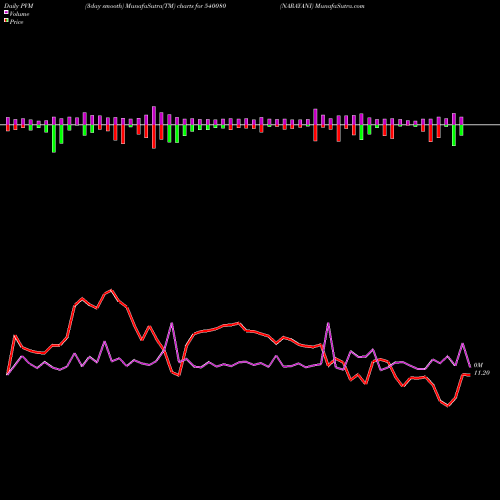Click the 'Daily PVM' title text
Viewport: 500px width, 500px height.
click(19, 6)
